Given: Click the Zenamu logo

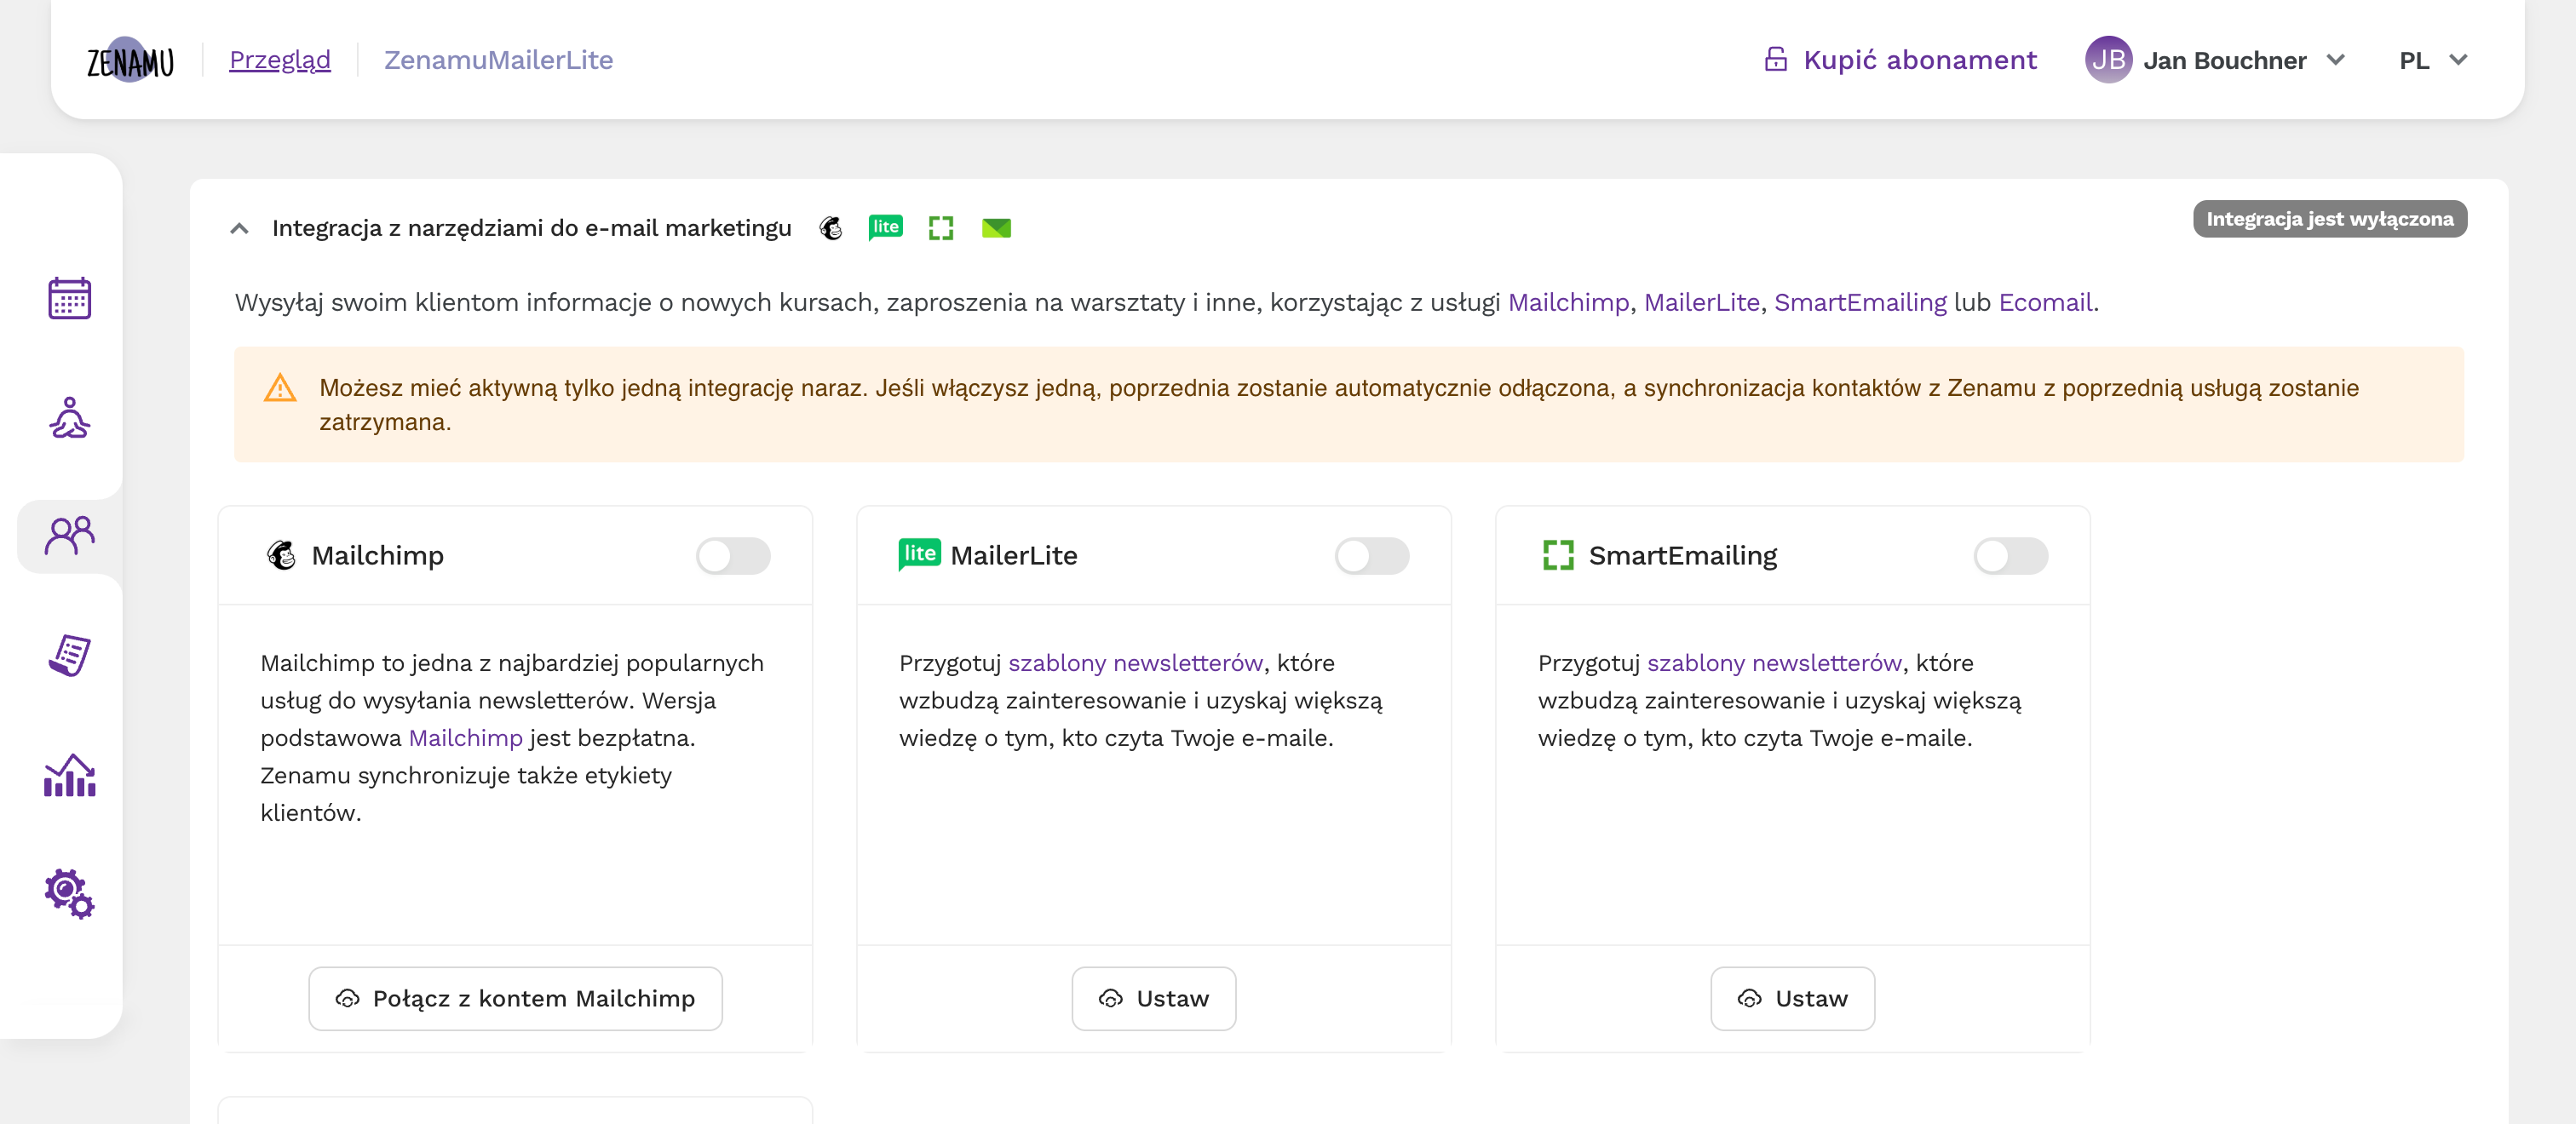Looking at the screenshot, I should (x=130, y=60).
